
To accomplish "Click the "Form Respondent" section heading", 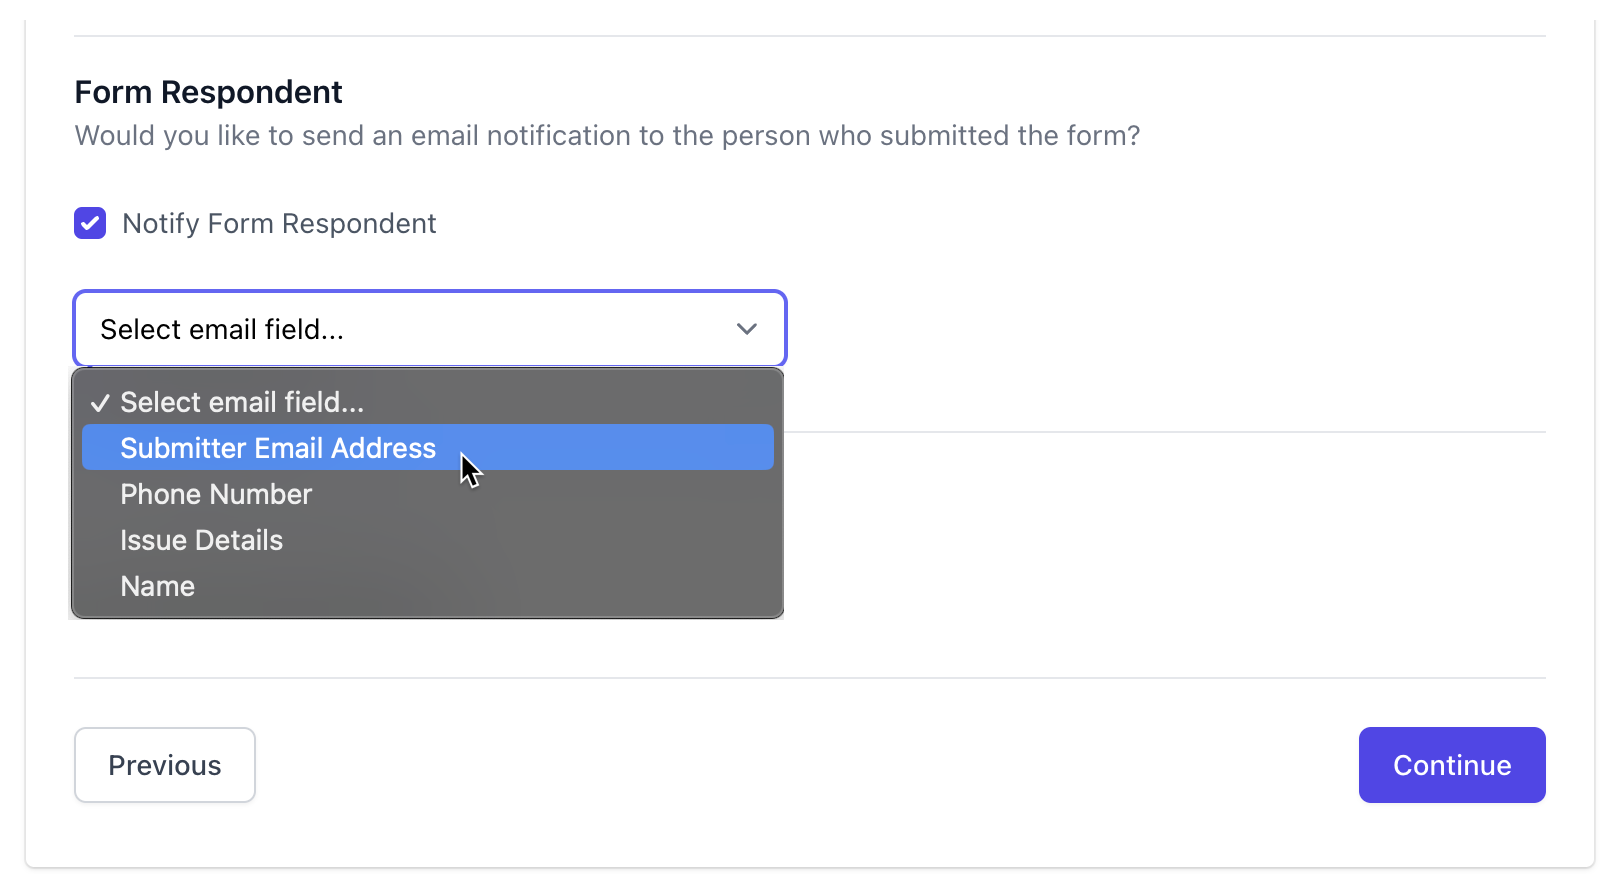I will (208, 92).
